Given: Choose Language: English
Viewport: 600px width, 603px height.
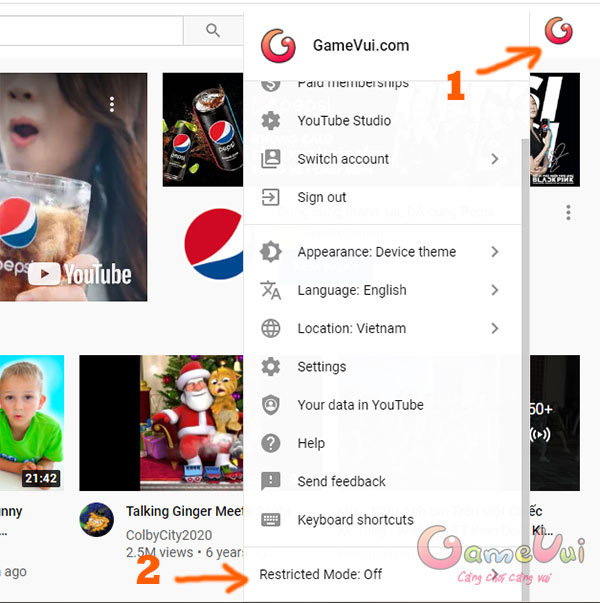Looking at the screenshot, I should tap(383, 290).
